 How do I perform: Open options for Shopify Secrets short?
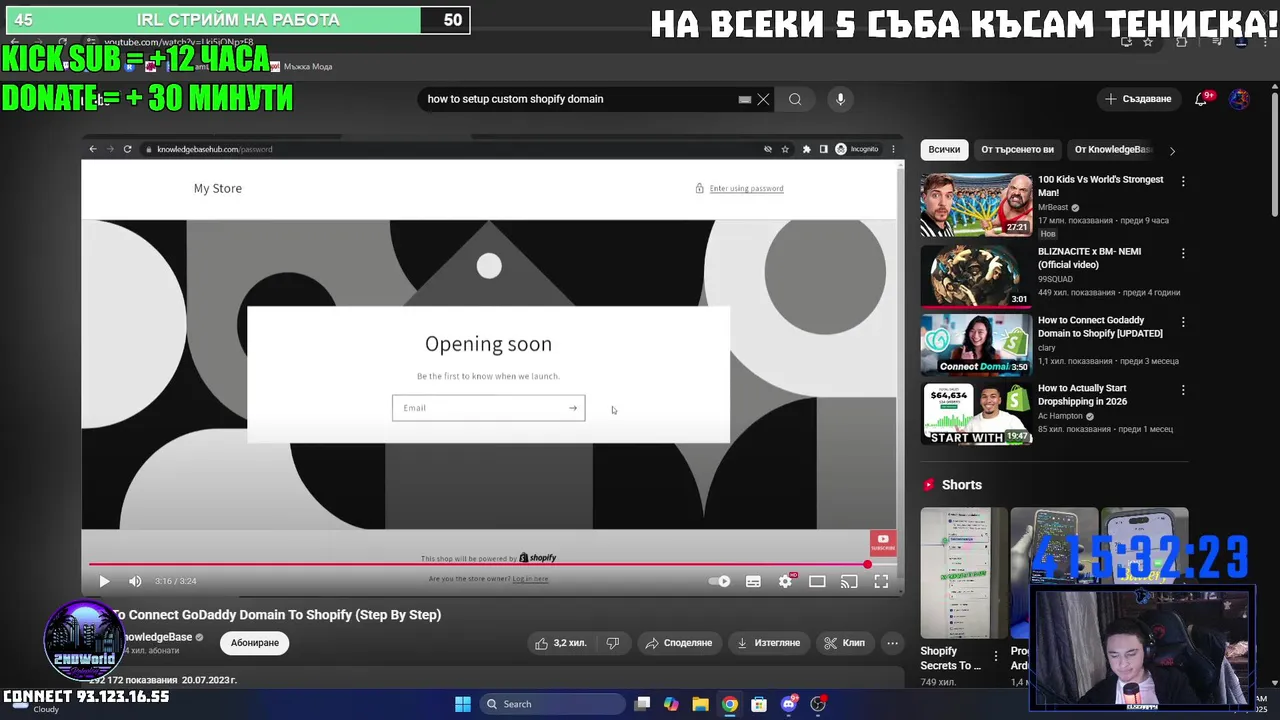tap(996, 657)
